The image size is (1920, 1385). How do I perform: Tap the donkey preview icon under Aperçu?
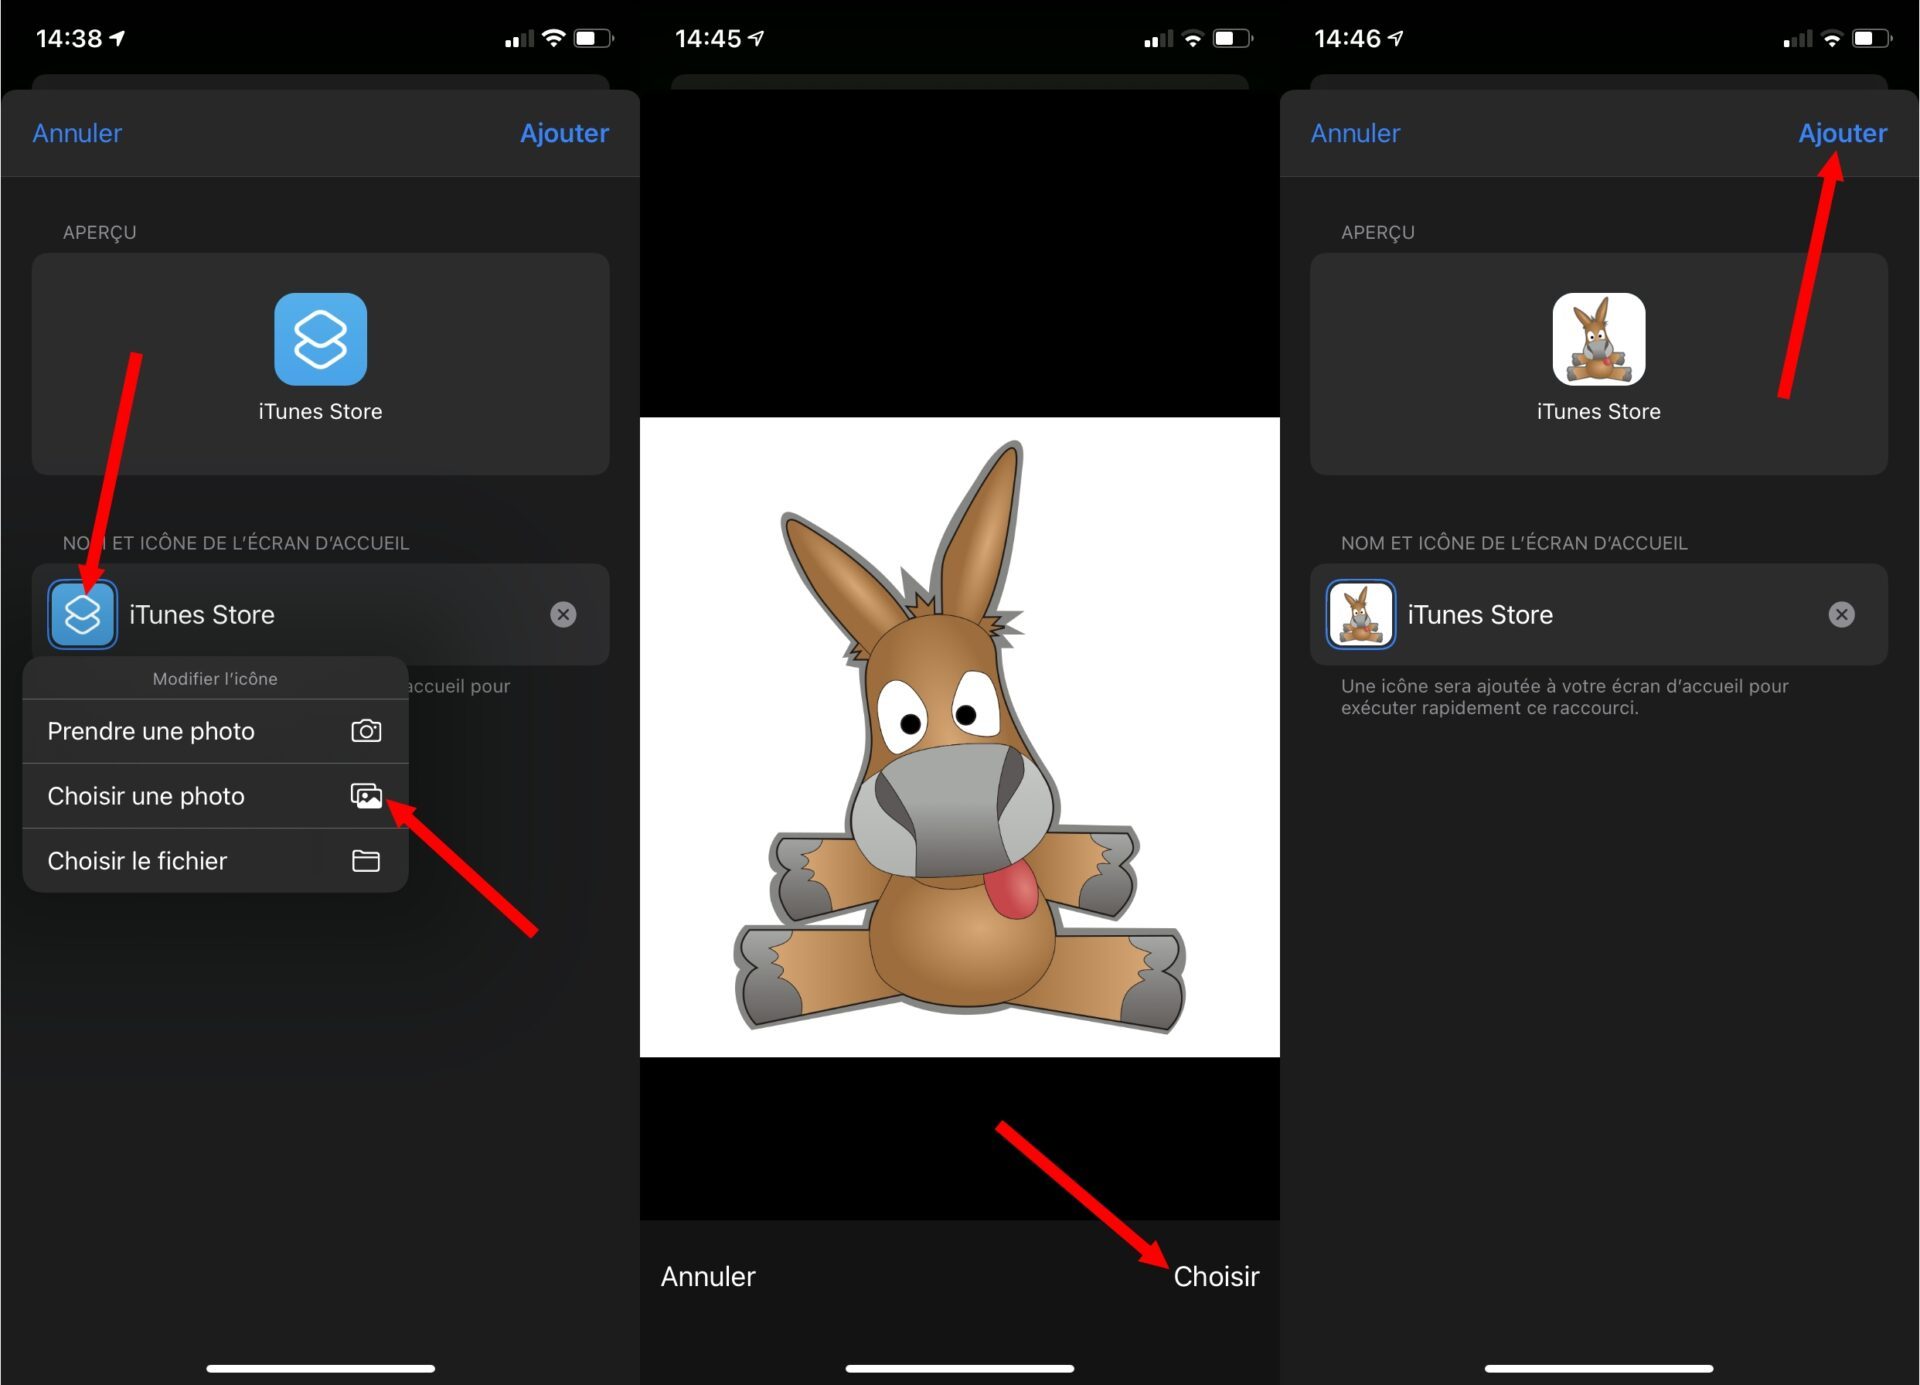1598,339
